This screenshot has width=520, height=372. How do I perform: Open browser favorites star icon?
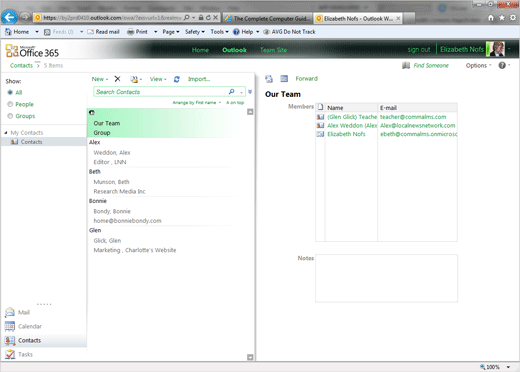click(502, 18)
